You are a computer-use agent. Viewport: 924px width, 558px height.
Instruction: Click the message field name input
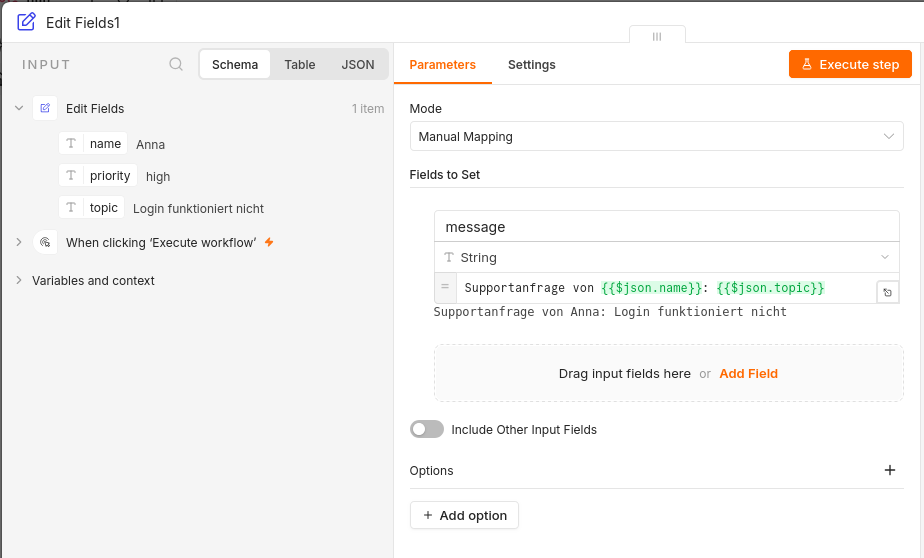666,227
